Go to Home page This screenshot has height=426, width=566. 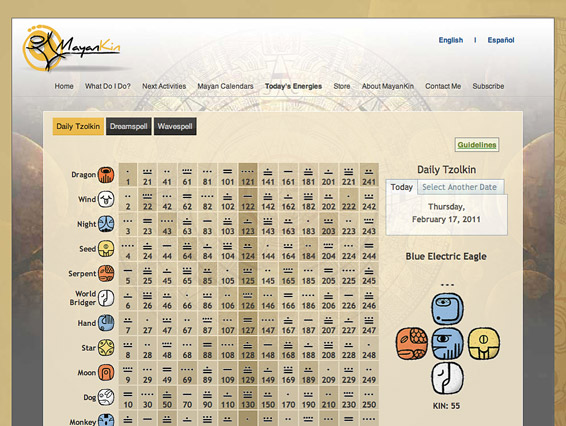(64, 86)
